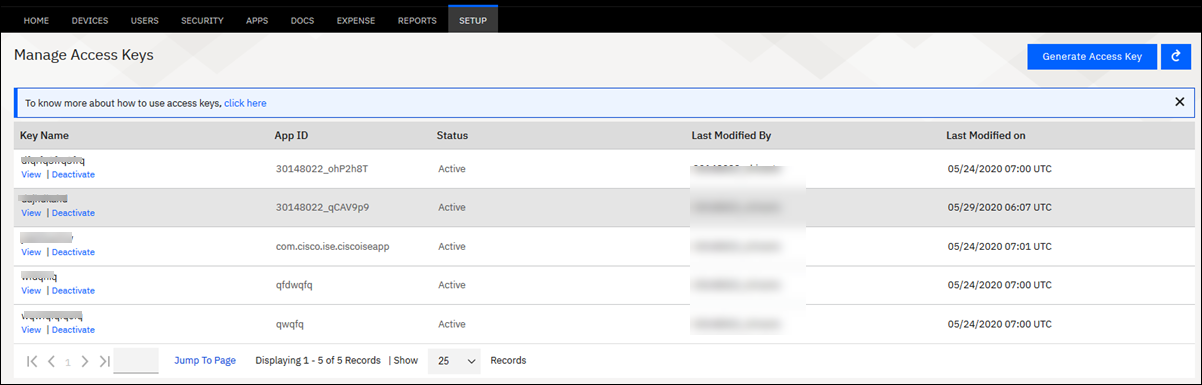The image size is (1202, 385).
Task: Open the APPS tab
Action: 257,20
